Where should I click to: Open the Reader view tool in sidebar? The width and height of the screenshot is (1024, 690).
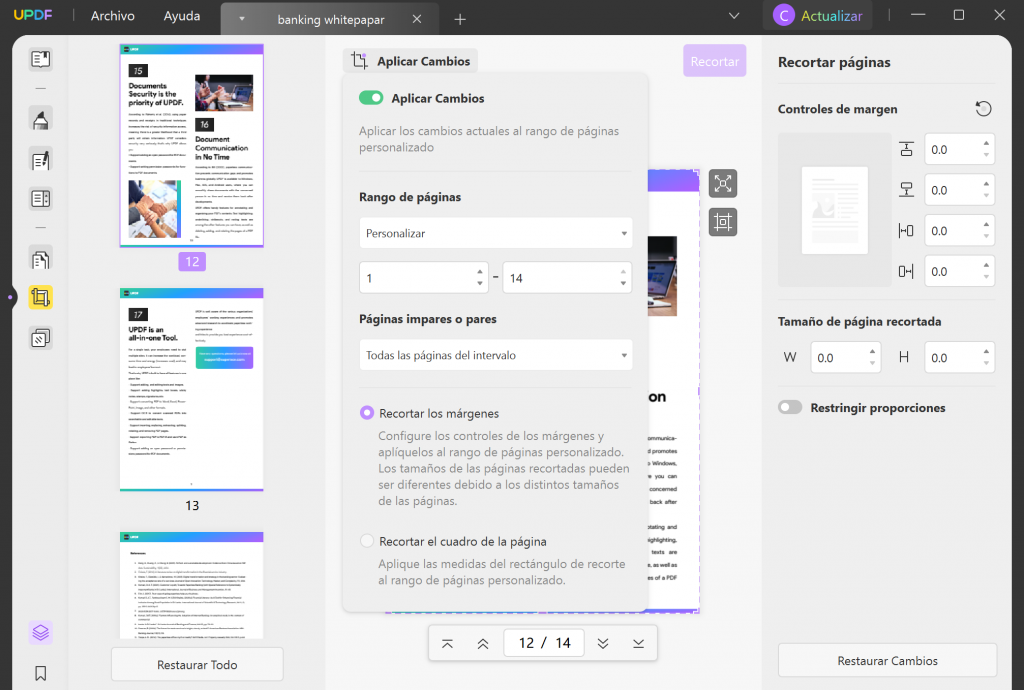click(40, 58)
